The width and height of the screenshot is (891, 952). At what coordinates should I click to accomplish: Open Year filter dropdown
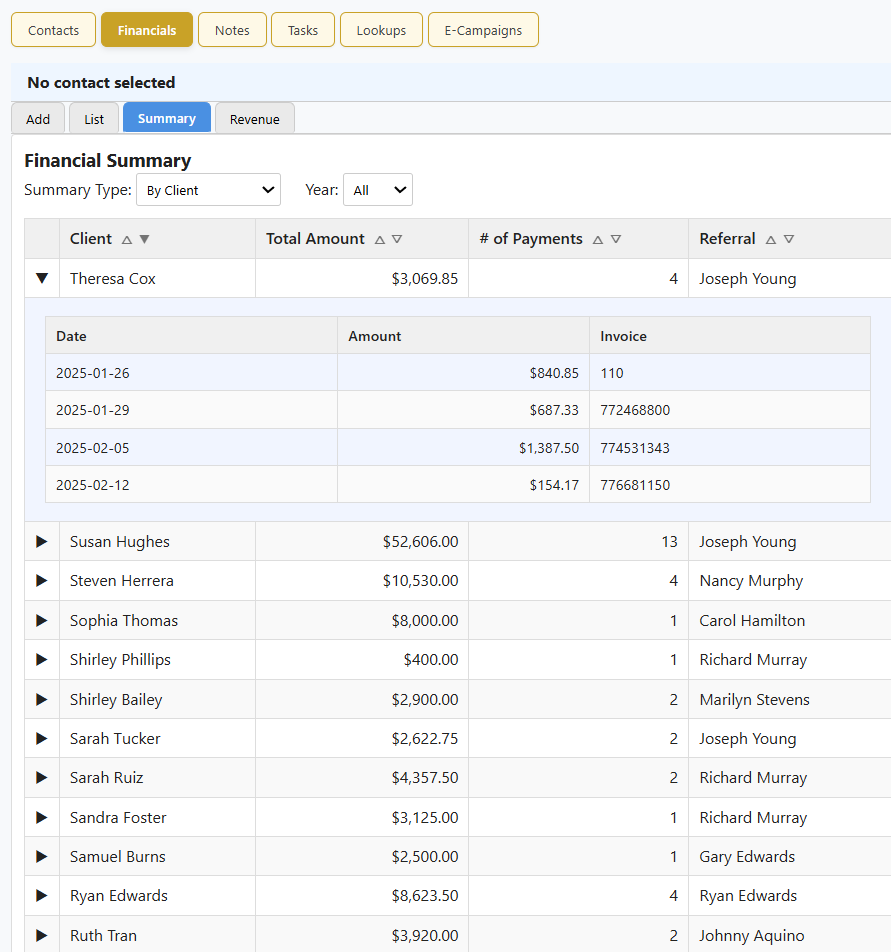pyautogui.click(x=378, y=190)
